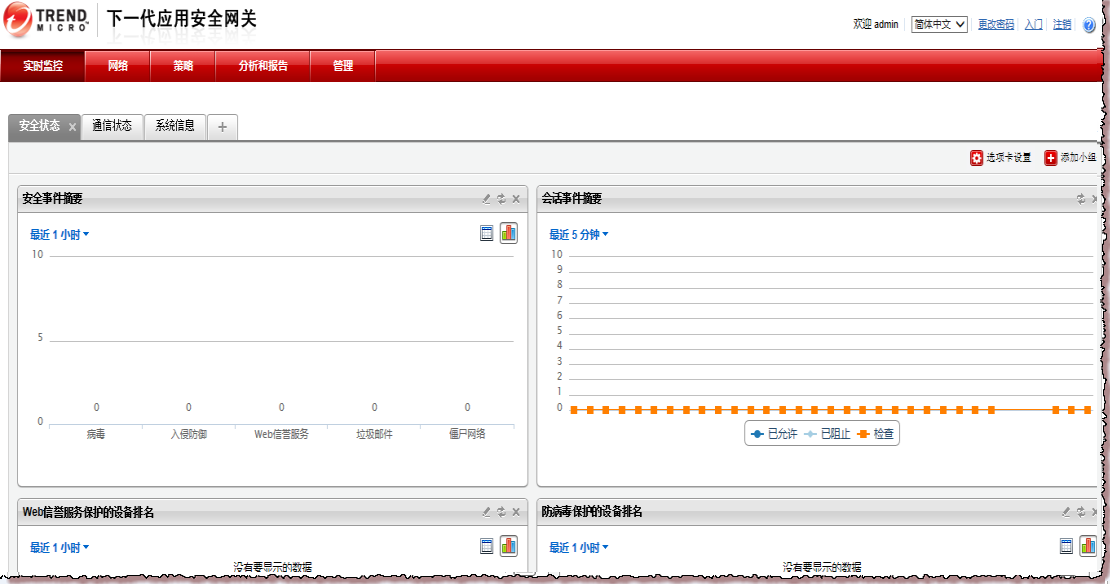Click the 添加小组件 plus icon

coord(1050,158)
